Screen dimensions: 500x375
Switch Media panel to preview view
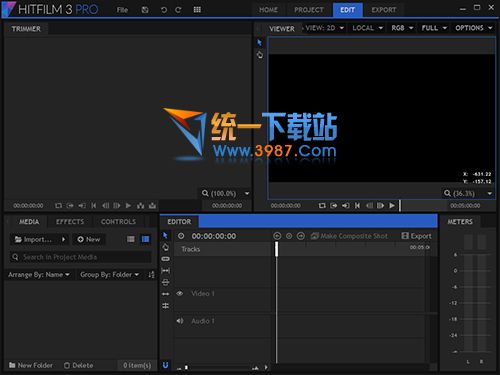click(x=146, y=239)
